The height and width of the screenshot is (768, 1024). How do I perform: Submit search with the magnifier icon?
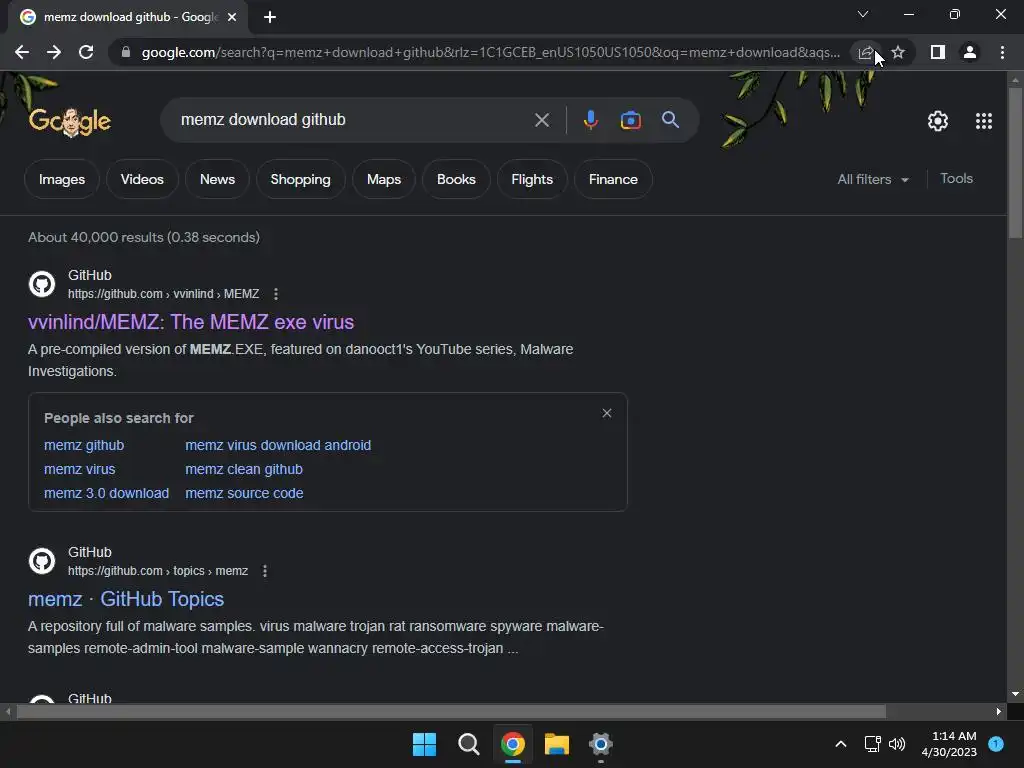coord(670,120)
